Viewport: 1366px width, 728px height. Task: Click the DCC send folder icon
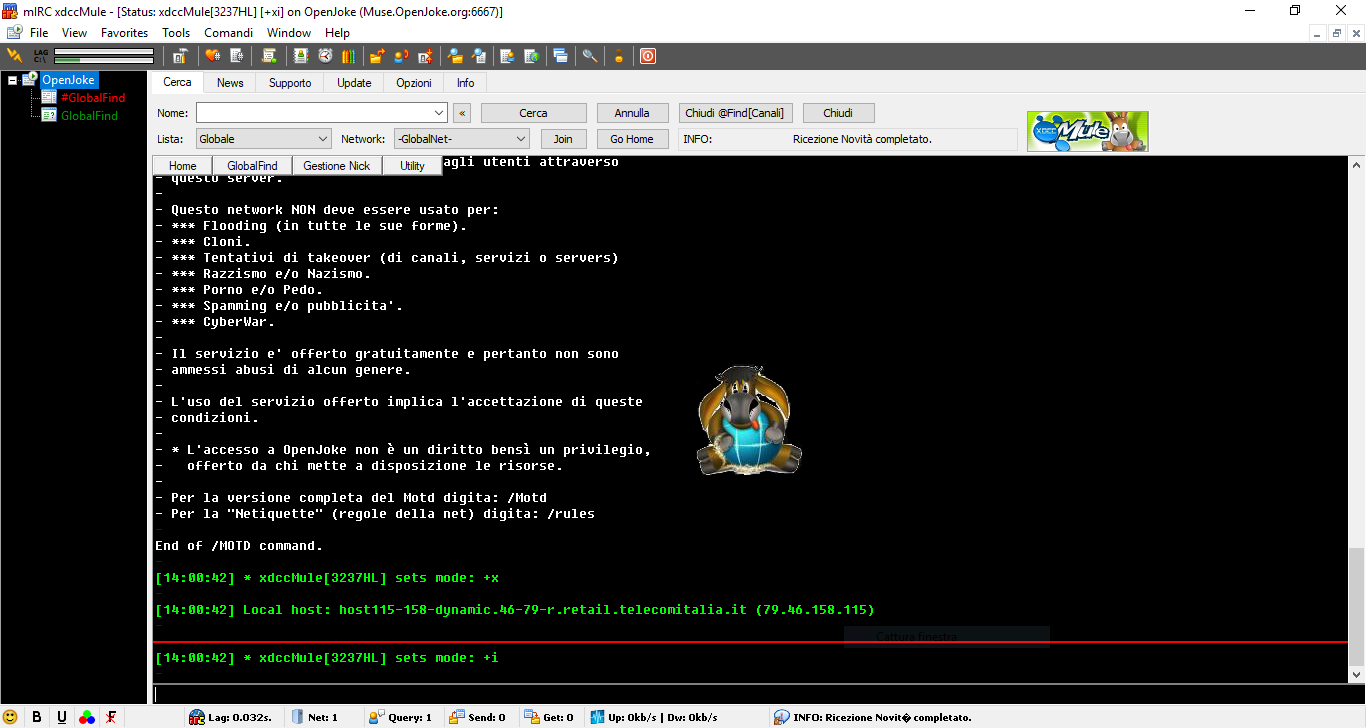377,56
